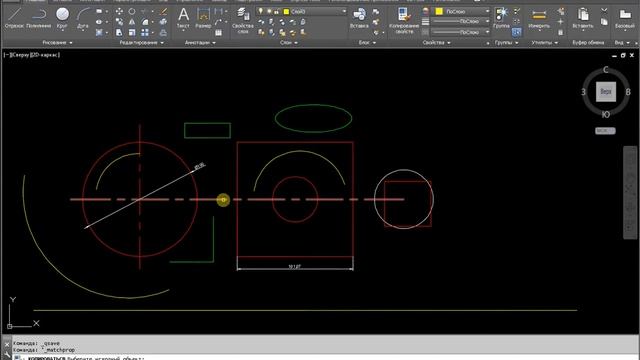Expand the Слои panel
The height and width of the screenshot is (360, 640).
pos(289,42)
